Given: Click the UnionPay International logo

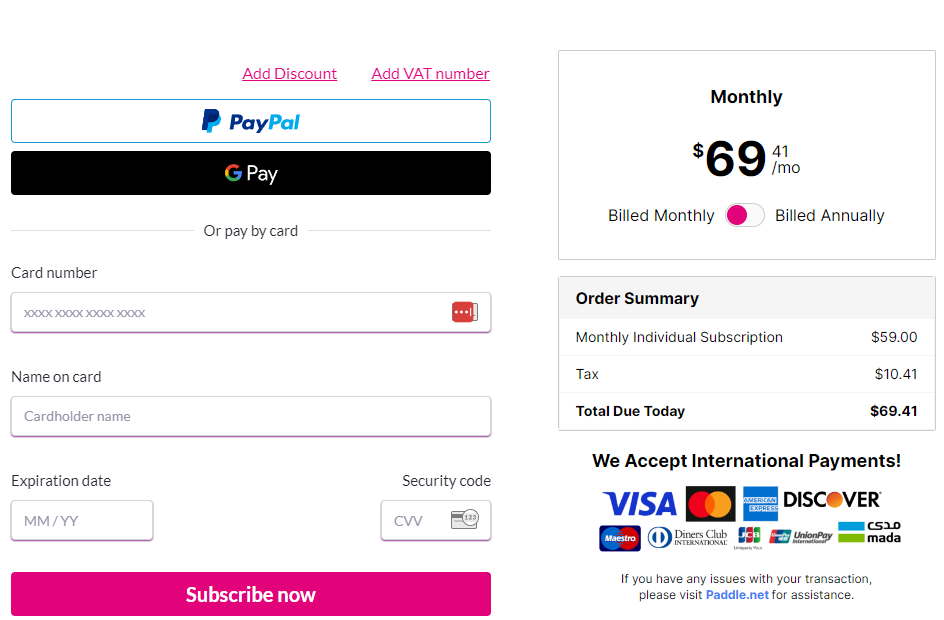Looking at the screenshot, I should point(801,537).
